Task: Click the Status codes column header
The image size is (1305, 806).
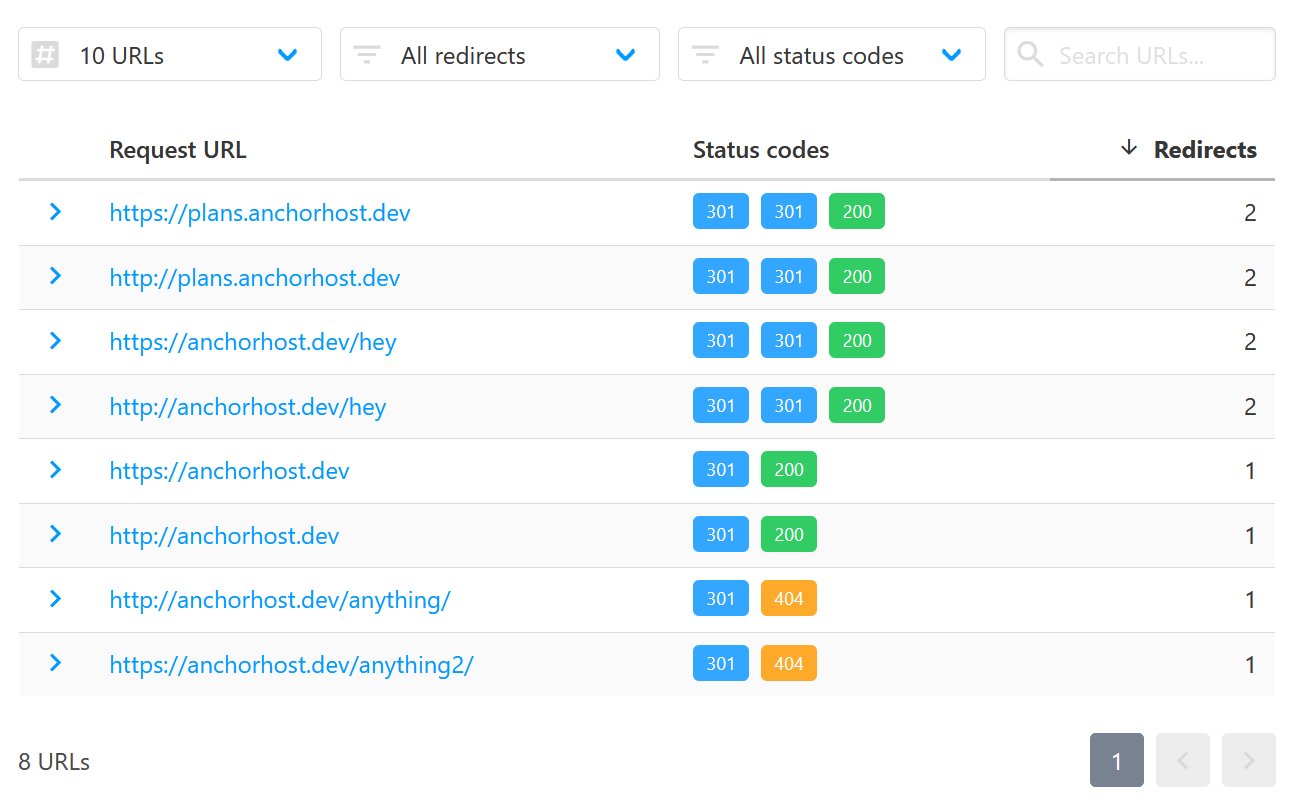Action: tap(761, 150)
